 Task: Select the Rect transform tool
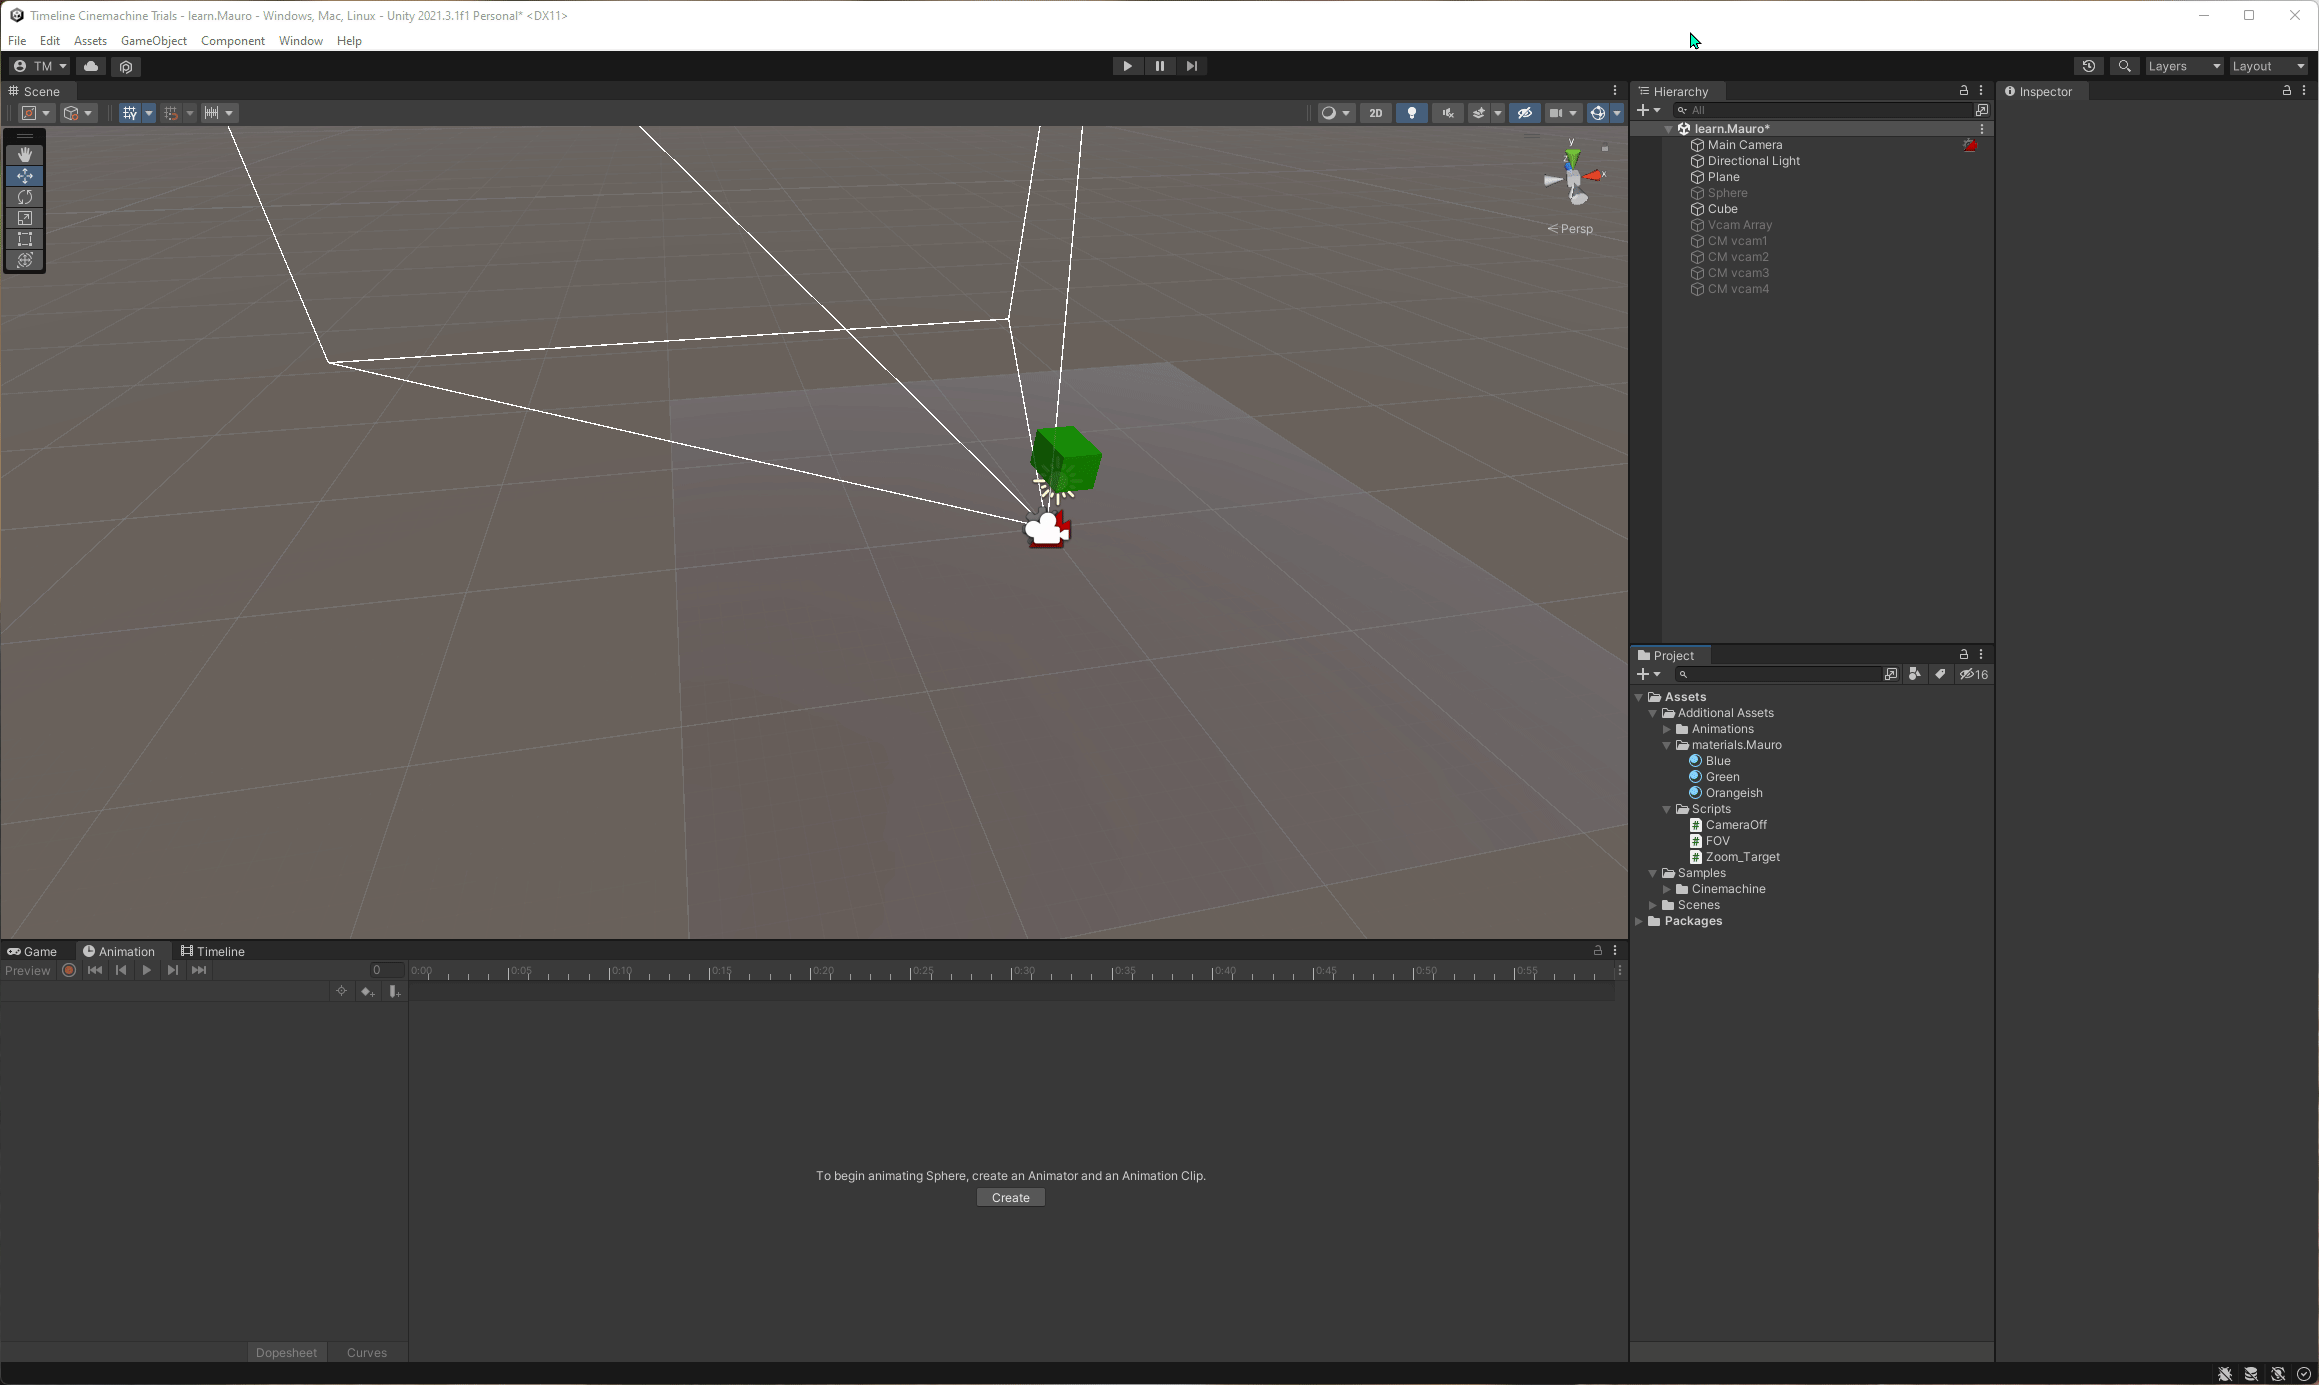(25, 239)
